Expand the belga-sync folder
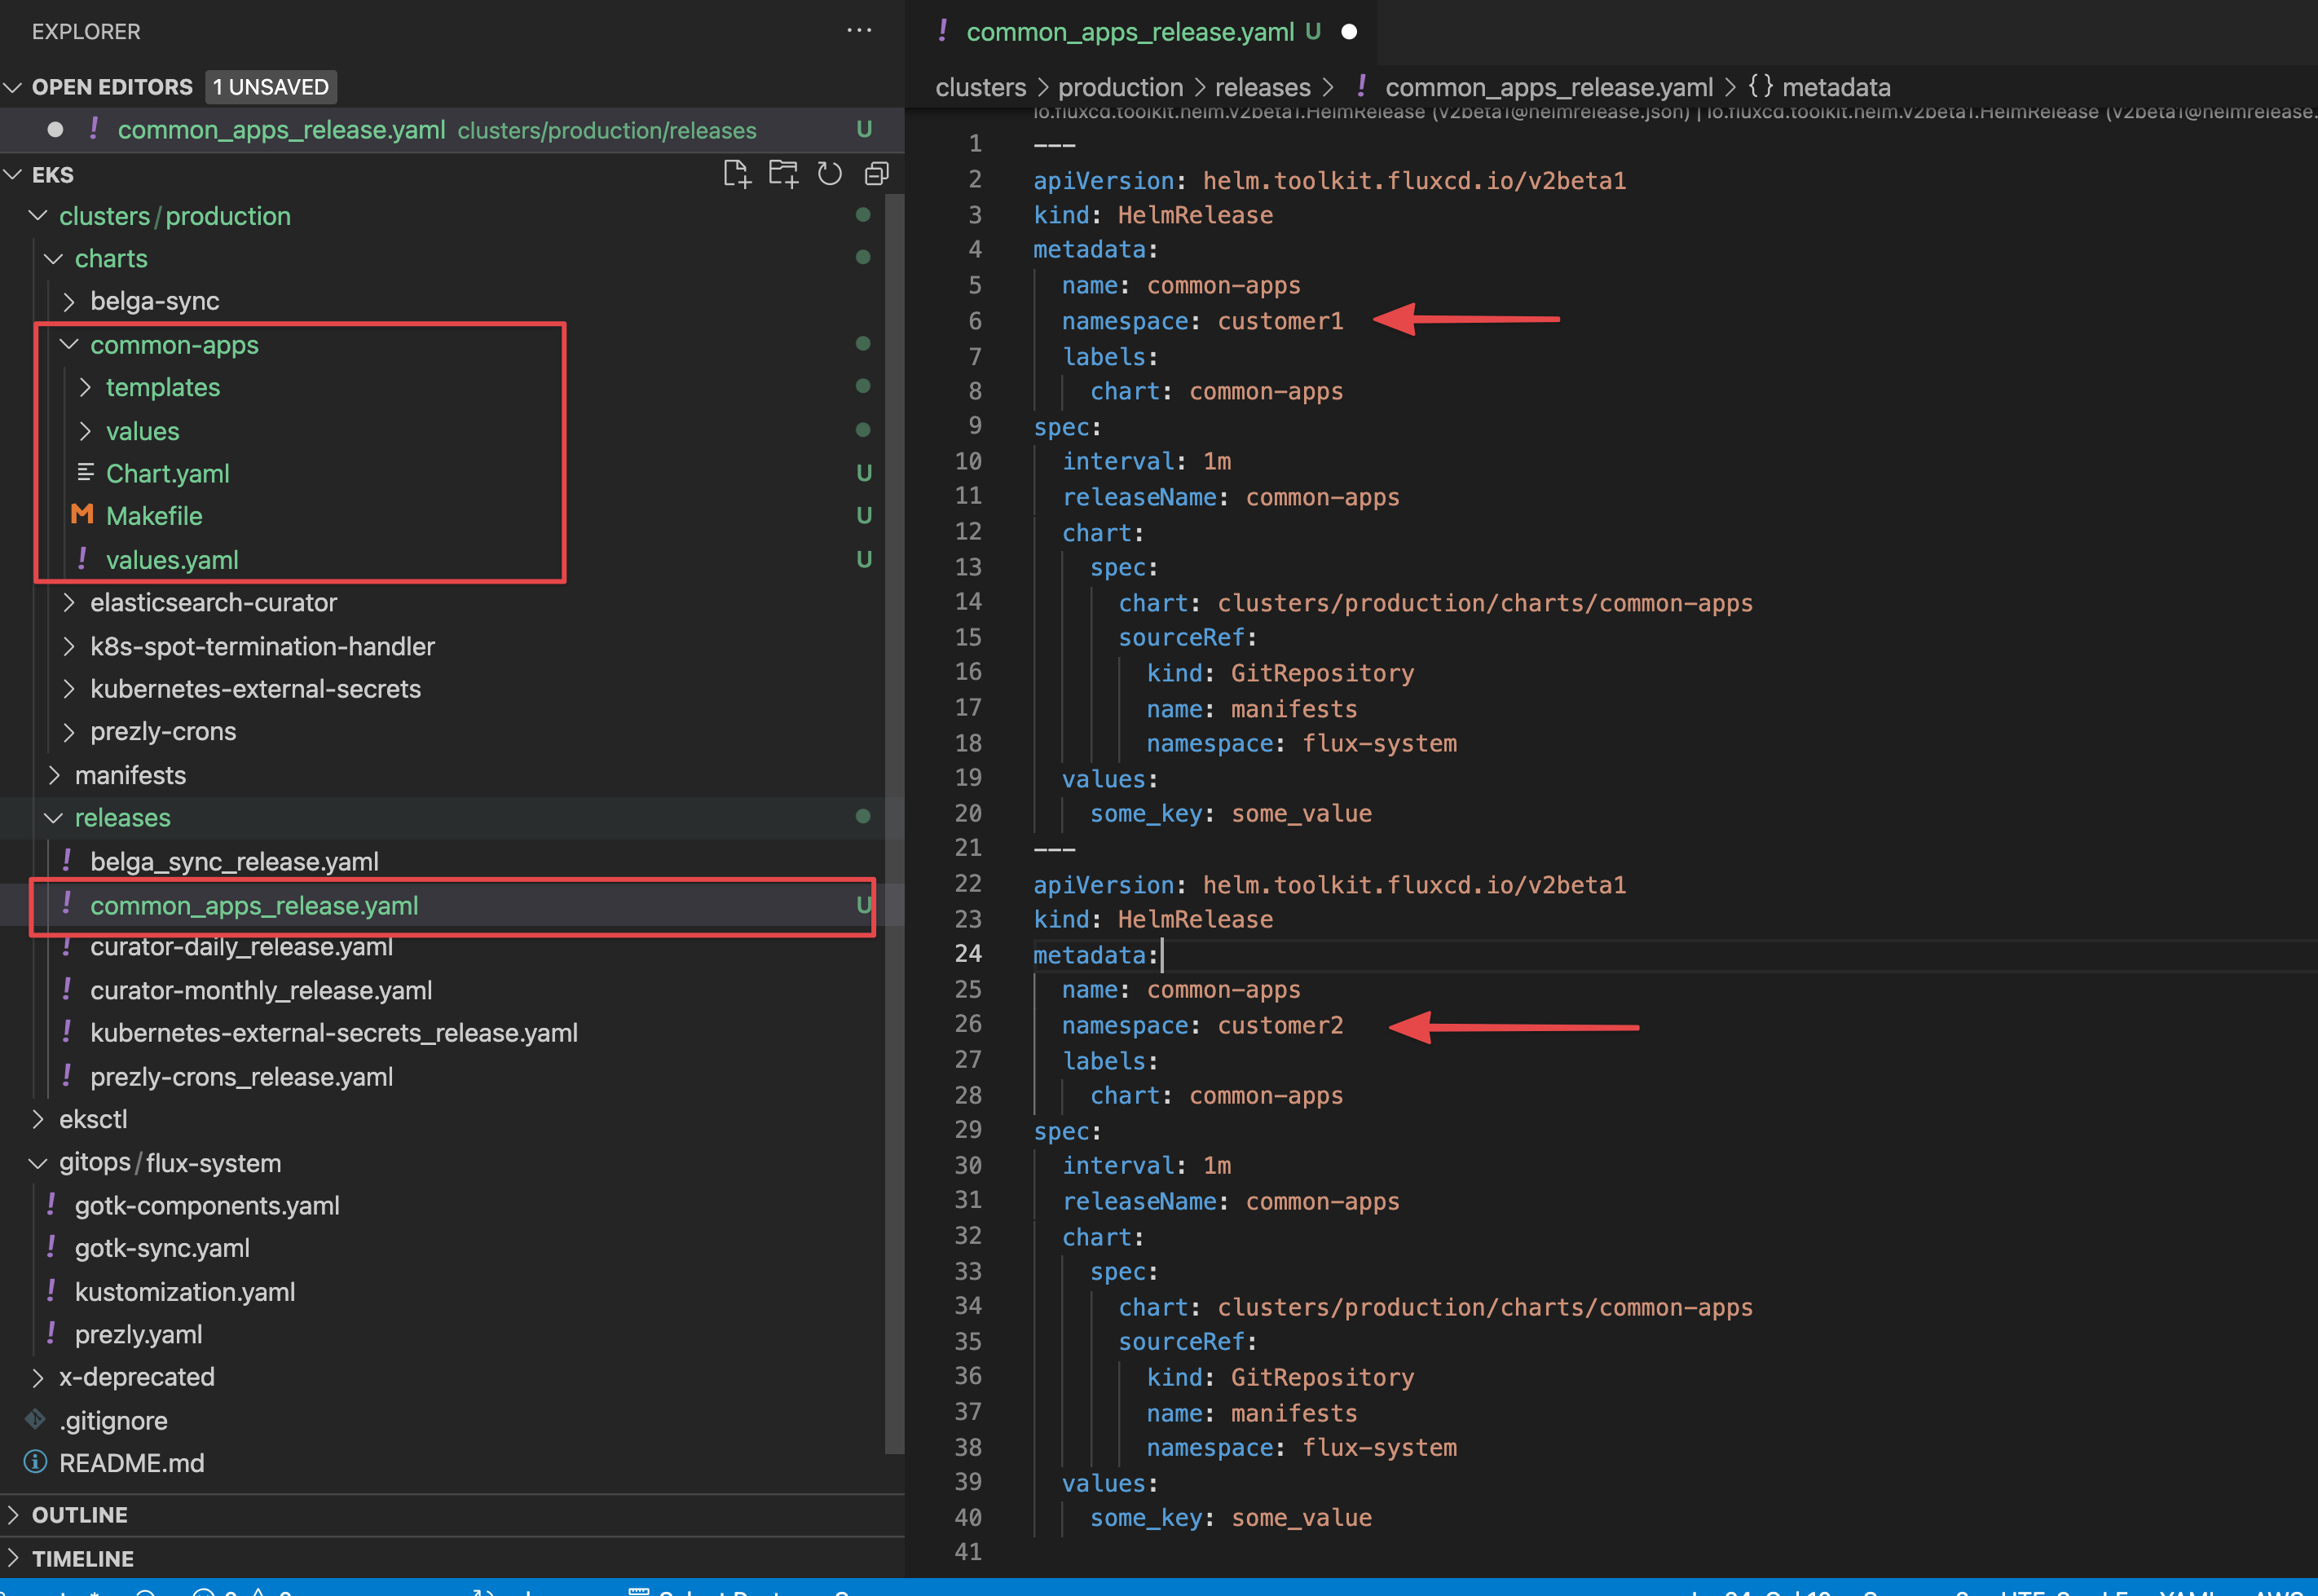The image size is (2318, 1596). [x=154, y=301]
